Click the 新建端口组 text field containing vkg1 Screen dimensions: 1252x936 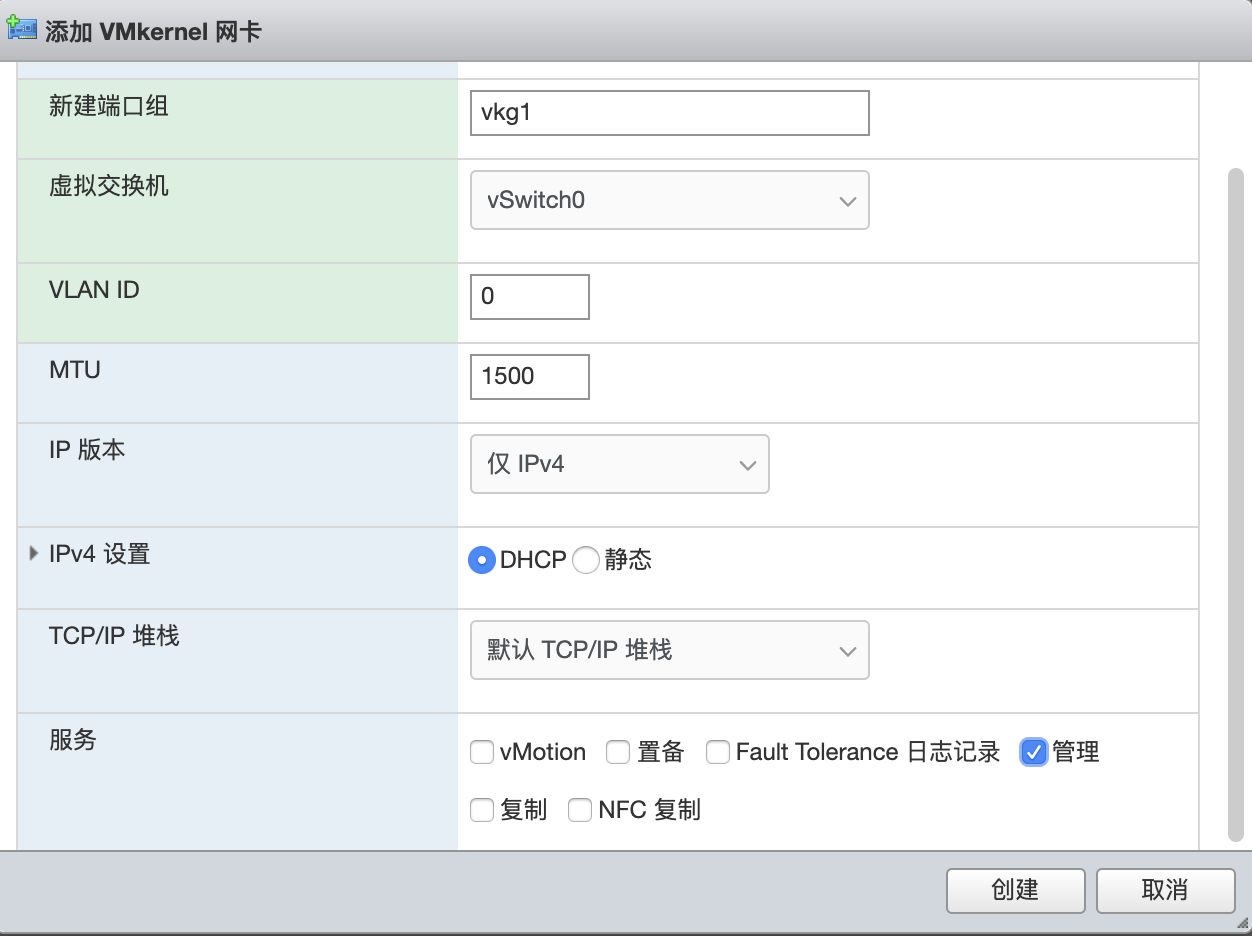pyautogui.click(x=669, y=113)
